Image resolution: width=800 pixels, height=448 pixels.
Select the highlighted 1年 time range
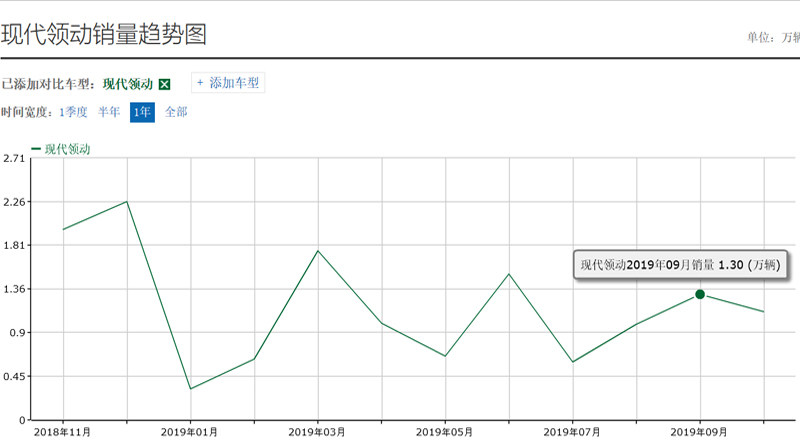pyautogui.click(x=142, y=112)
